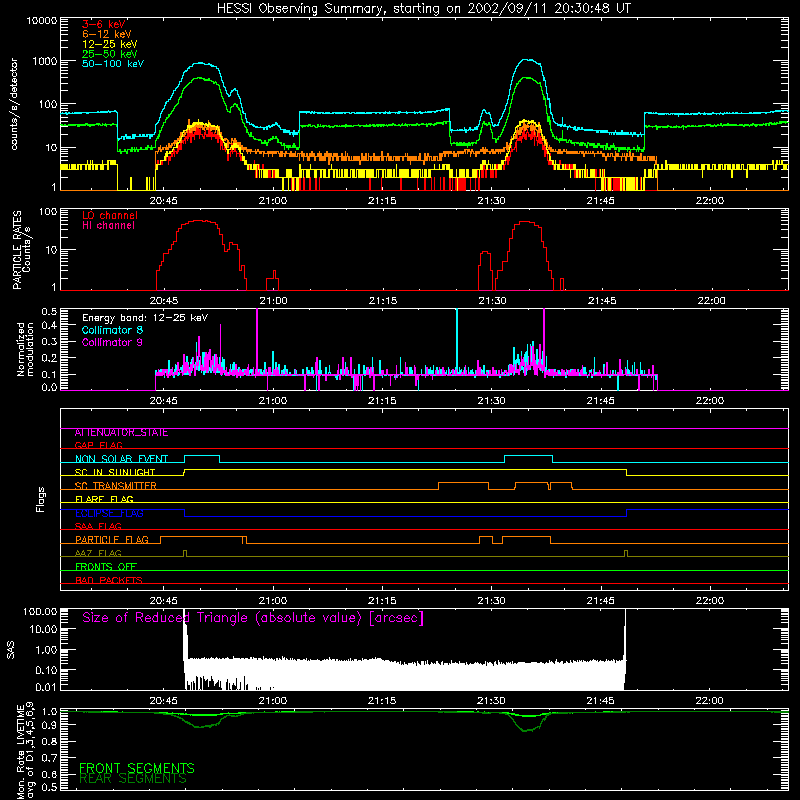The height and width of the screenshot is (800, 800).
Task: Click the '21:30' time label under the flags panel
Action: coord(491,601)
